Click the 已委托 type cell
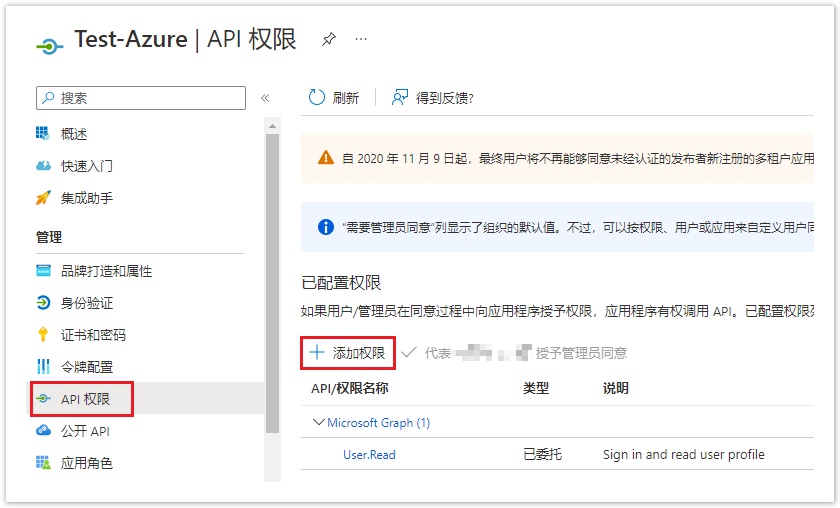This screenshot has height=508, width=840. click(542, 454)
